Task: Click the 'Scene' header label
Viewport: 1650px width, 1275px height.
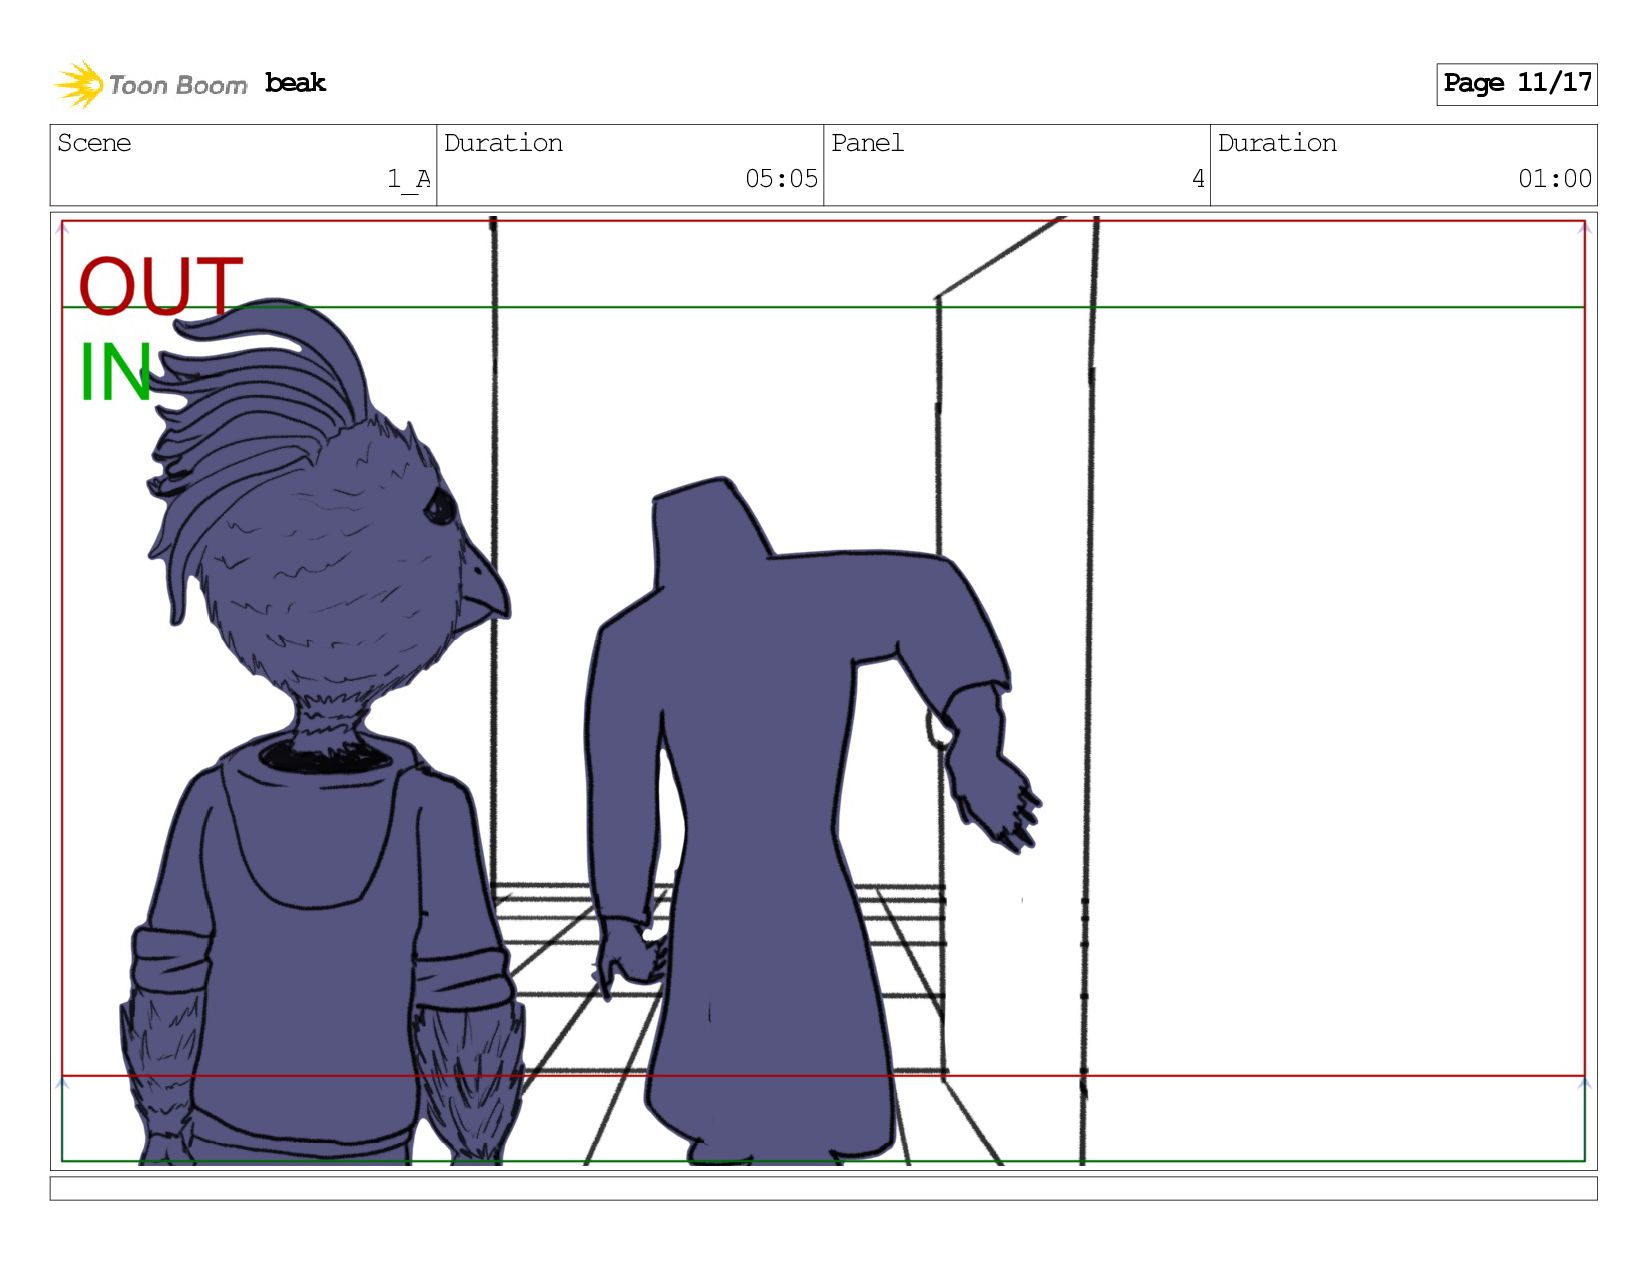Action: tap(94, 143)
